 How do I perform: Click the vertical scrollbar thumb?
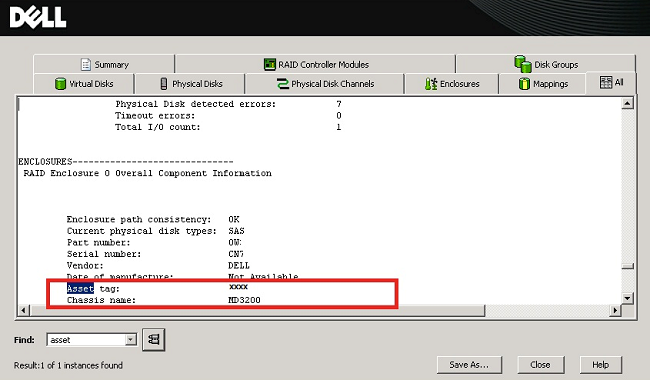click(628, 266)
